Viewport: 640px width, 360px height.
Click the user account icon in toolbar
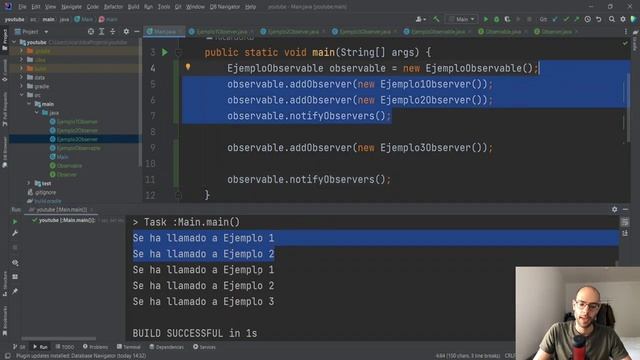420,19
